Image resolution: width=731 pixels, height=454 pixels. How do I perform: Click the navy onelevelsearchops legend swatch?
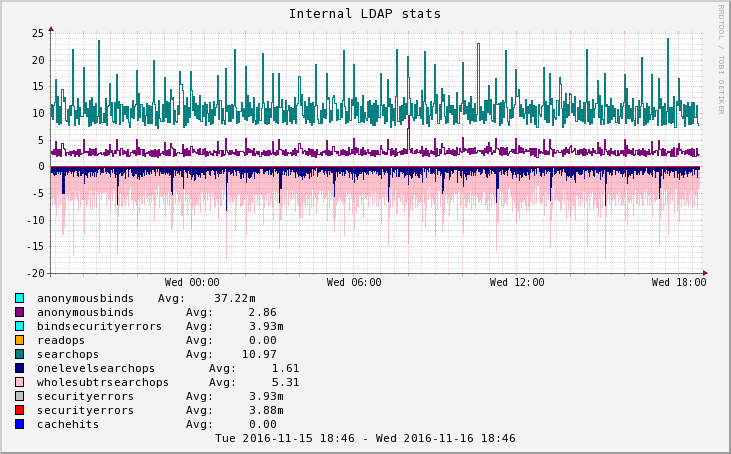point(19,368)
